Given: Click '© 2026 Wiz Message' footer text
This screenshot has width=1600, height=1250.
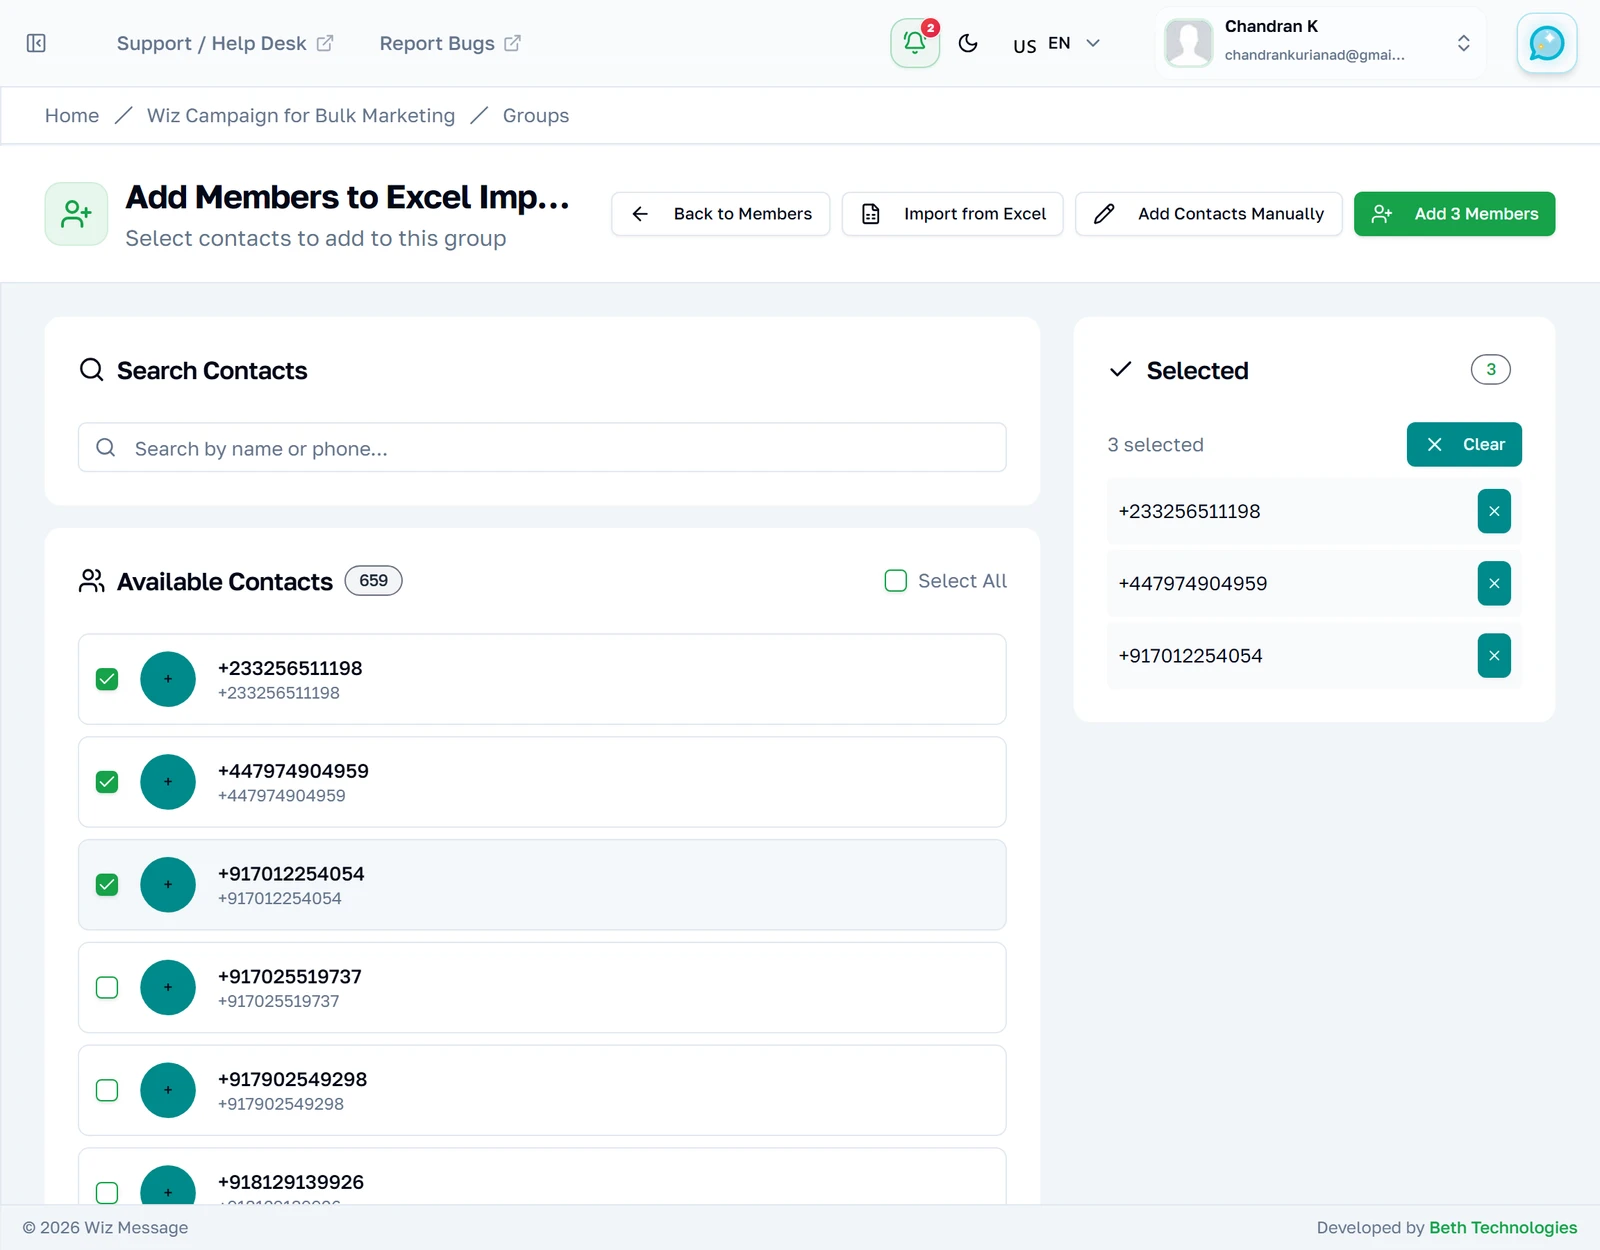Looking at the screenshot, I should click(x=105, y=1227).
